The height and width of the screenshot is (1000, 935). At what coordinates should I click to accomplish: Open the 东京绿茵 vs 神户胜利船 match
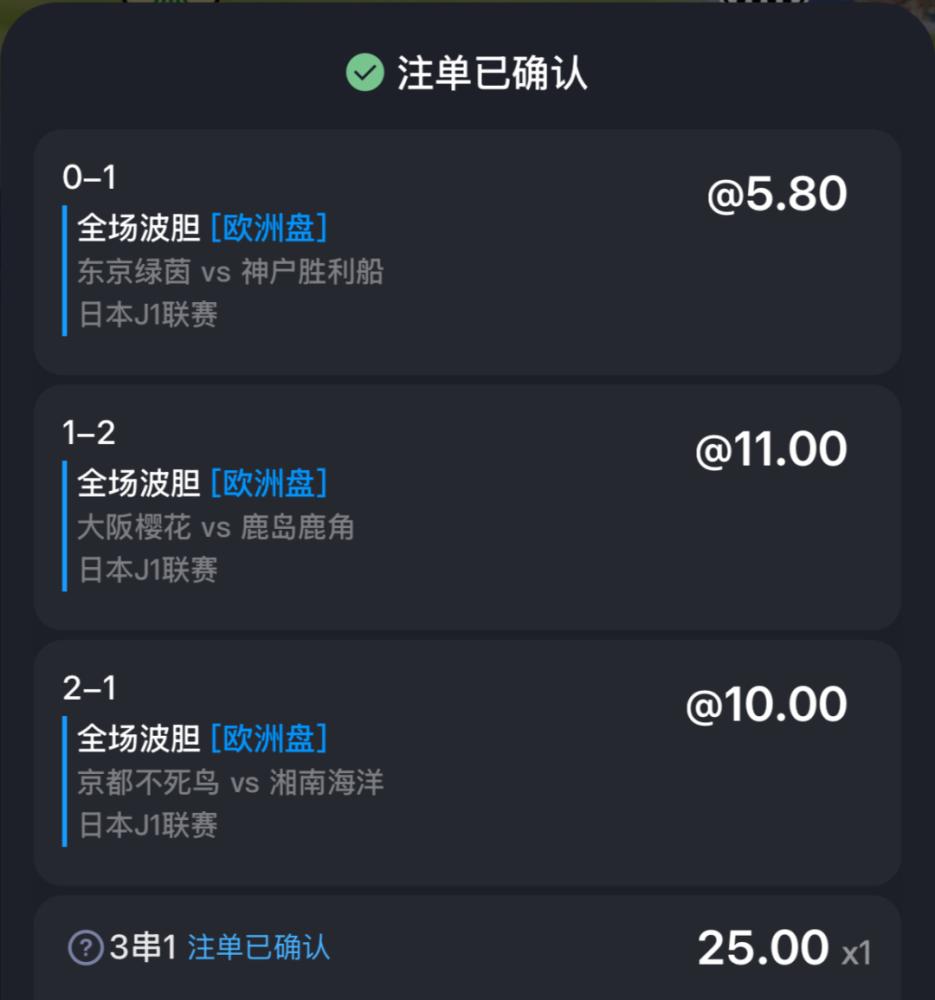(230, 272)
